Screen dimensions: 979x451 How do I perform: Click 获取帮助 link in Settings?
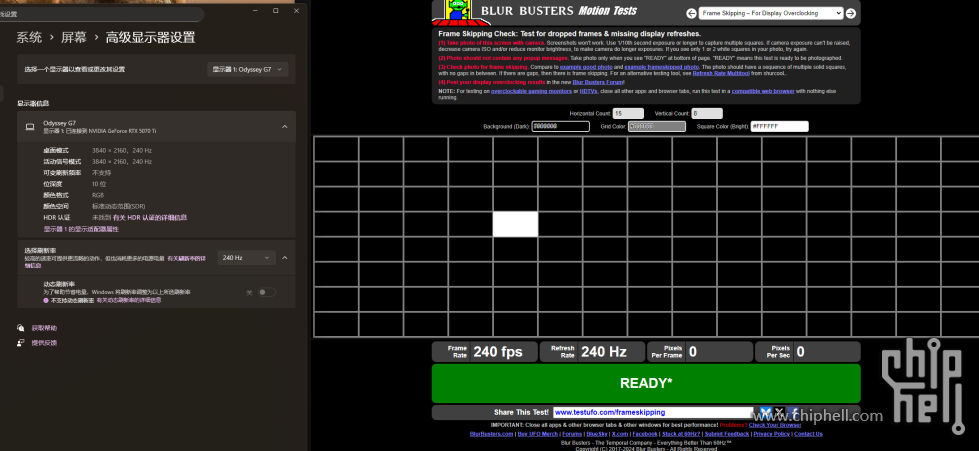[44, 328]
